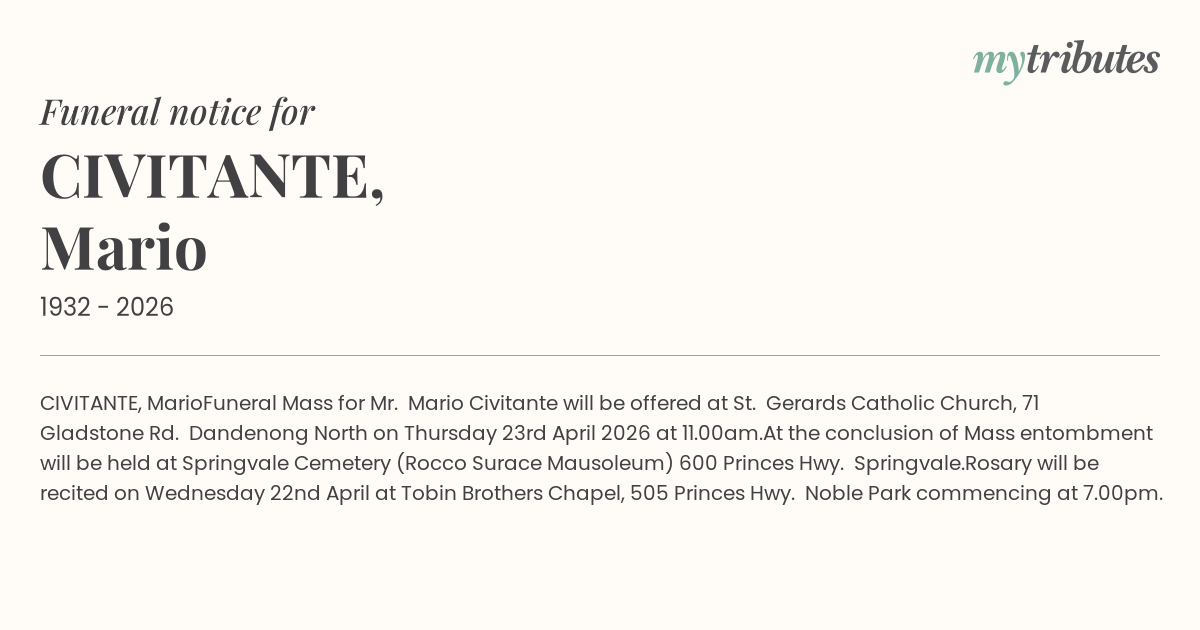Click the 1932 - 2026 date range
1200x630 pixels.
[x=107, y=307]
